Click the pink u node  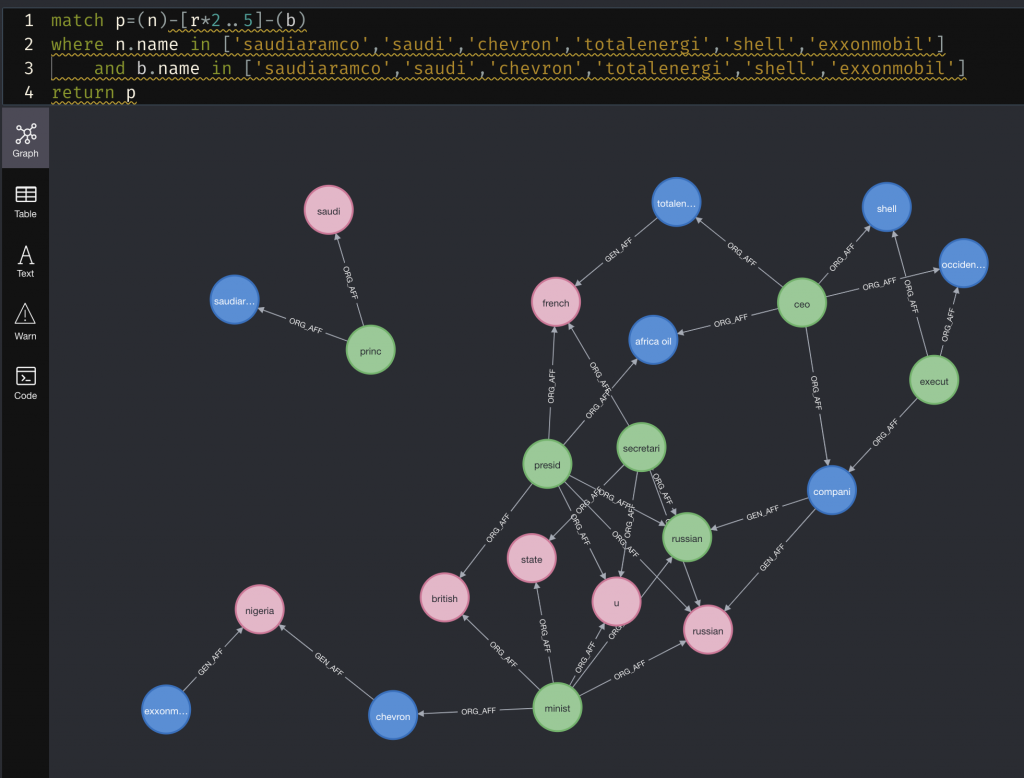coord(616,602)
